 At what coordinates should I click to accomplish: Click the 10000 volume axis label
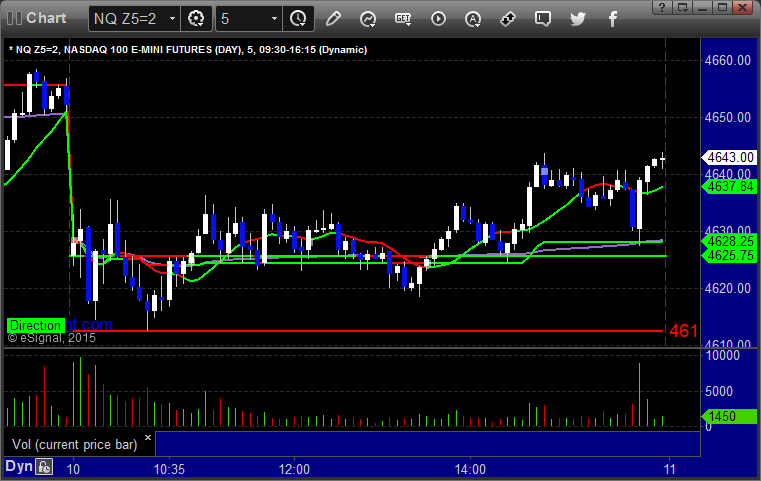722,355
